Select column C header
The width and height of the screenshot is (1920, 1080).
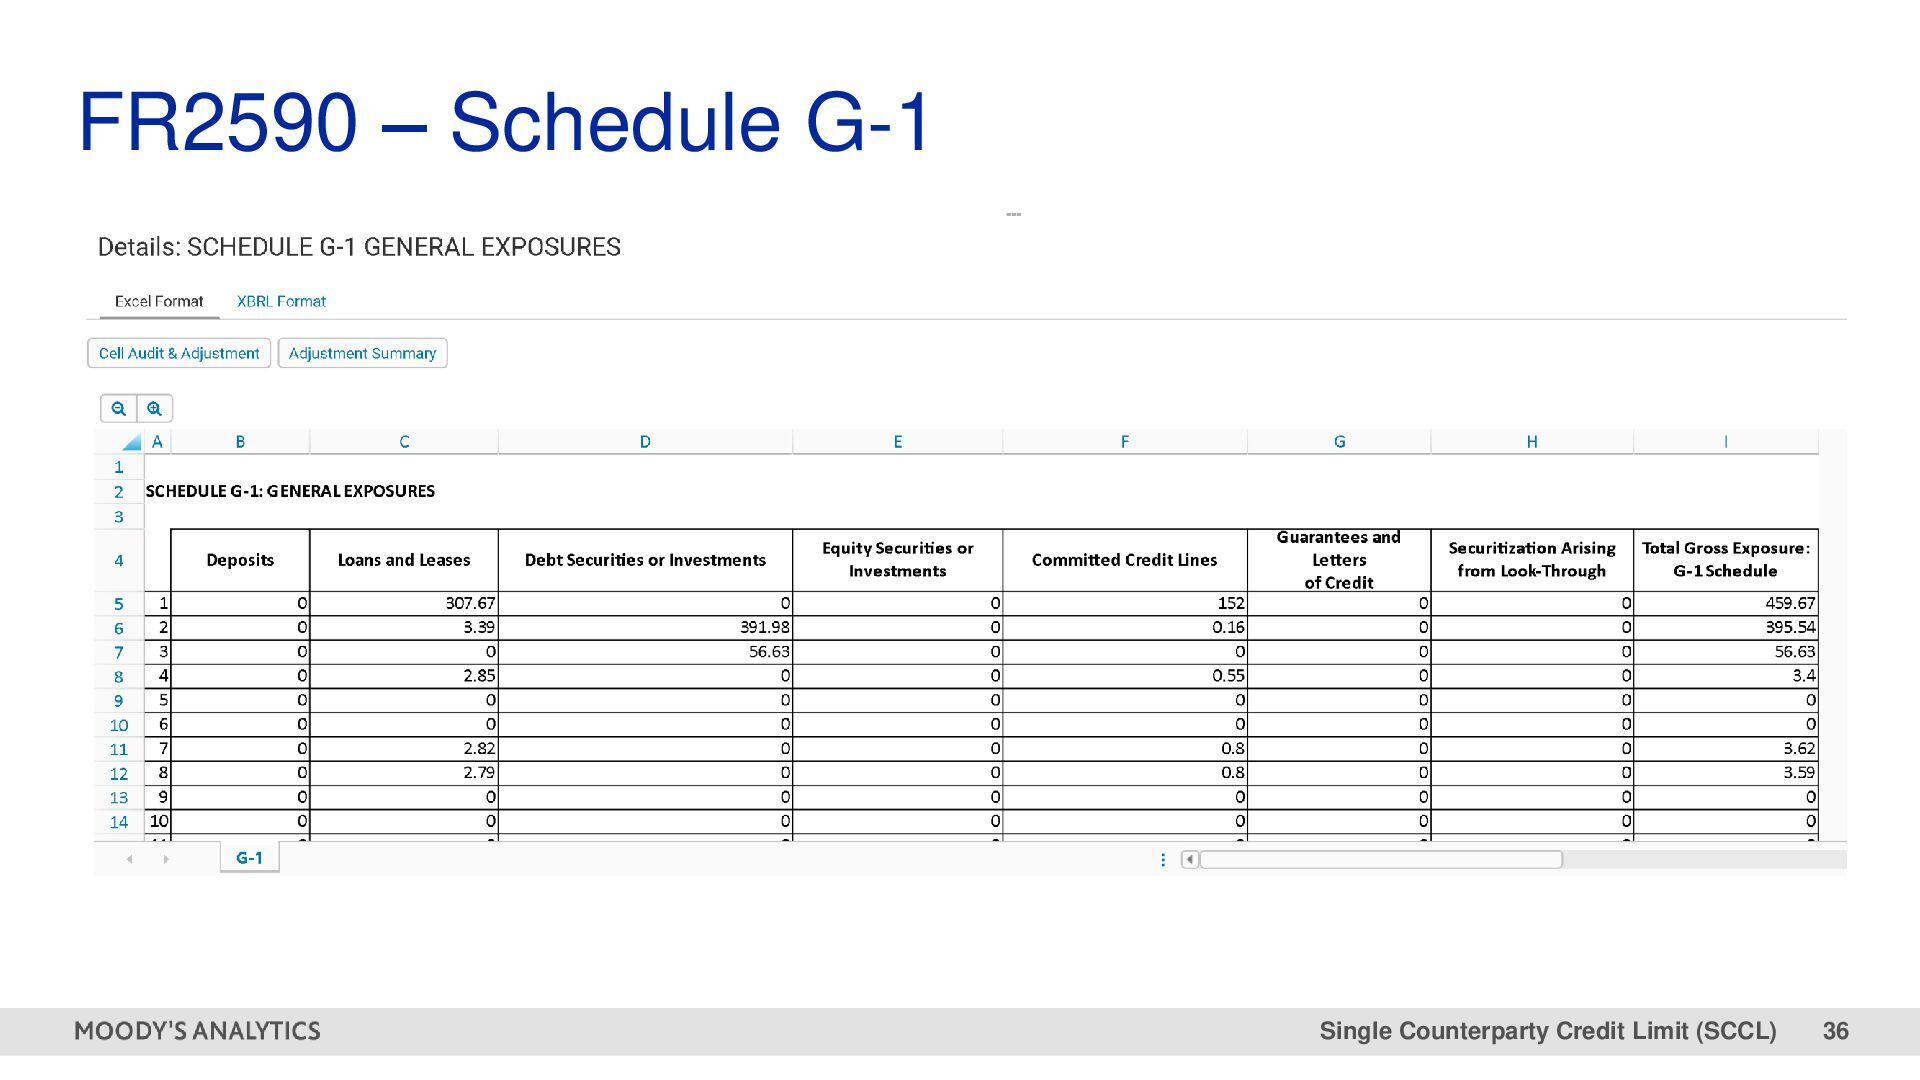(404, 442)
